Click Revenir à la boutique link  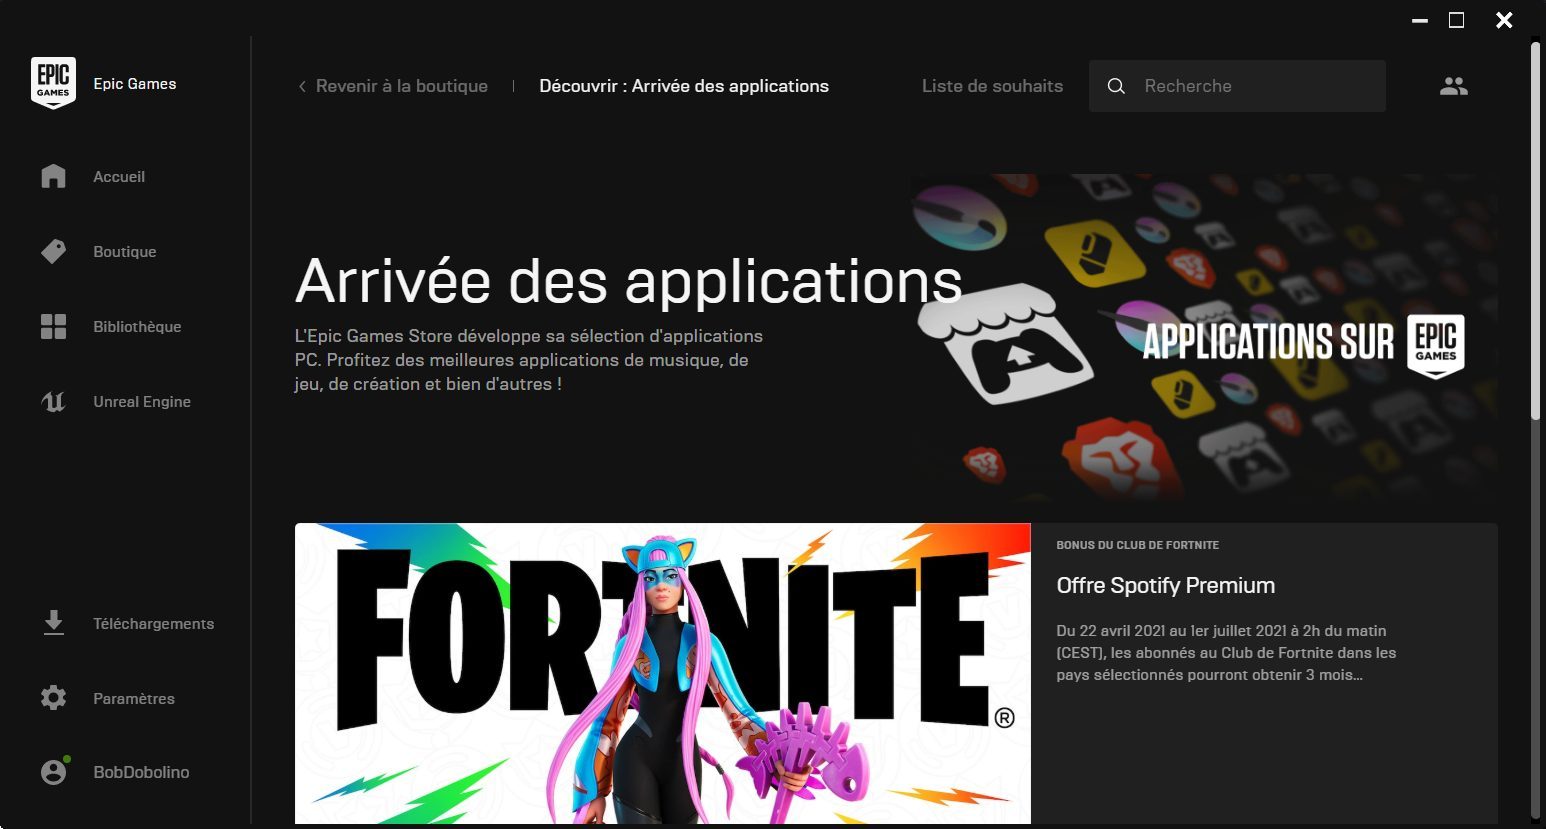402,86
